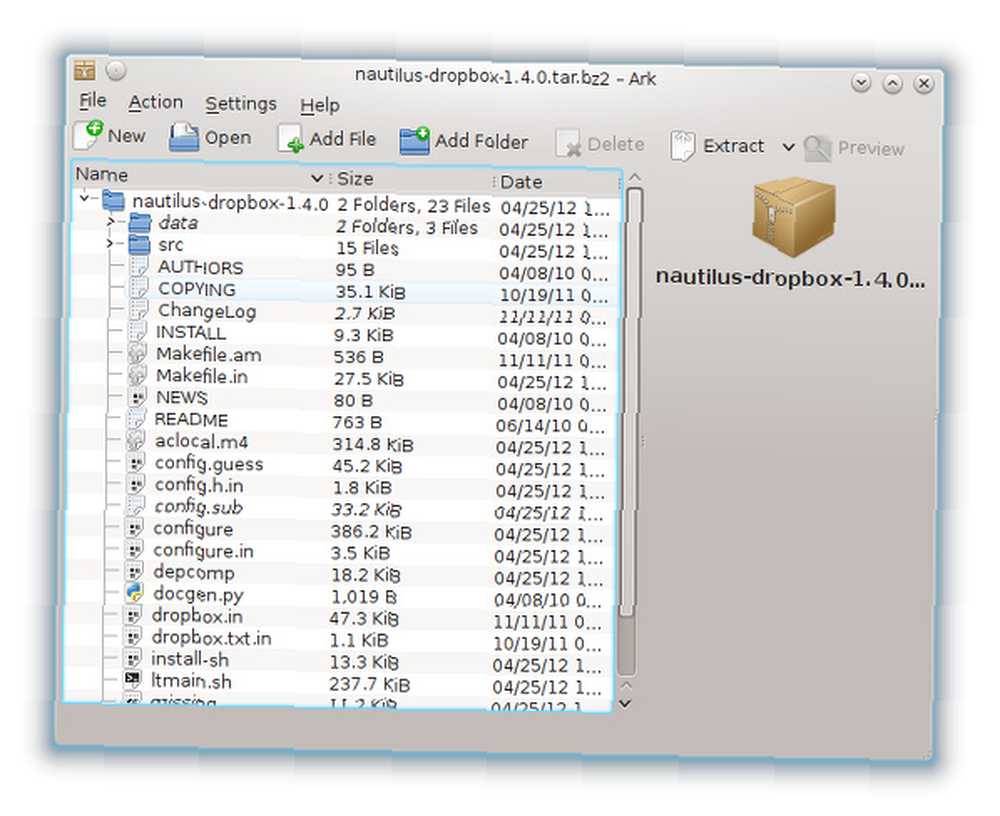
Task: Click the aclocal.m4 file icon
Action: (x=136, y=441)
